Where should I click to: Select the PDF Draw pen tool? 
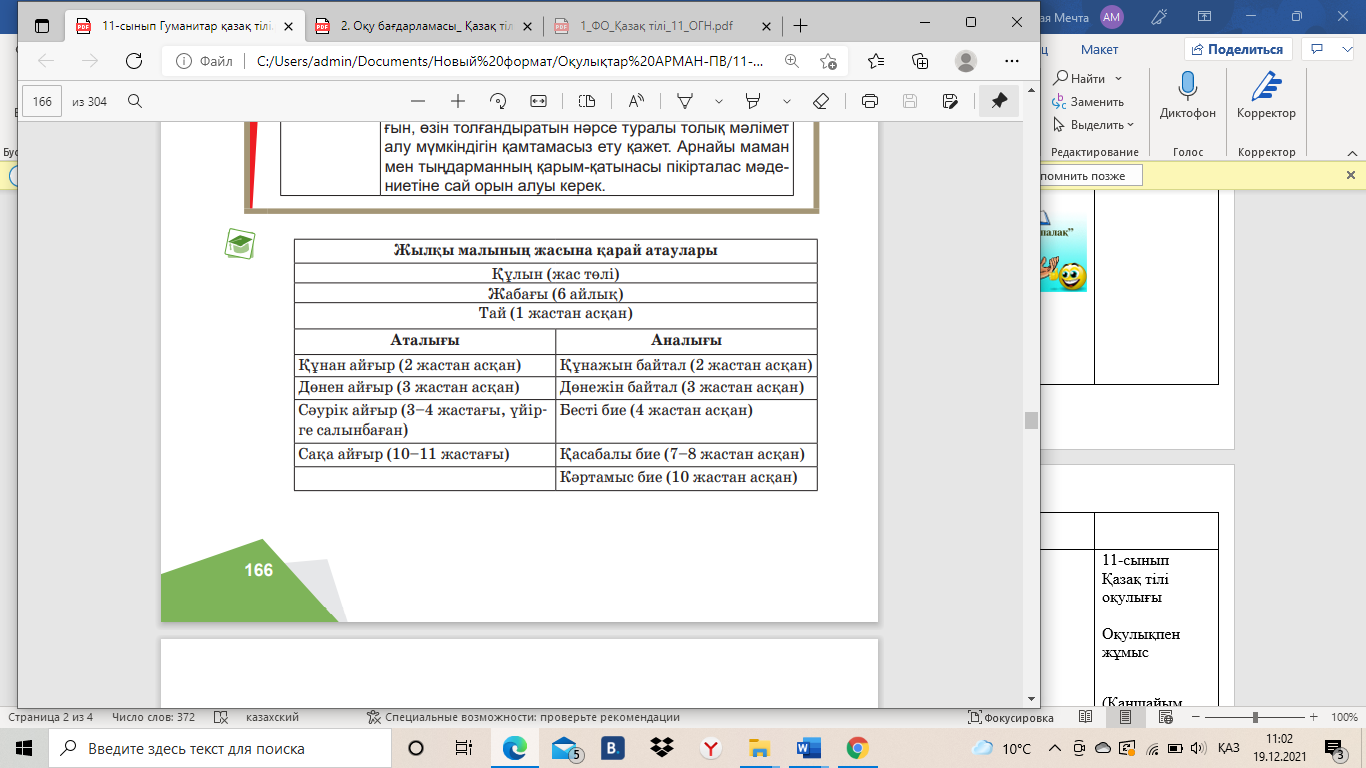click(x=686, y=101)
